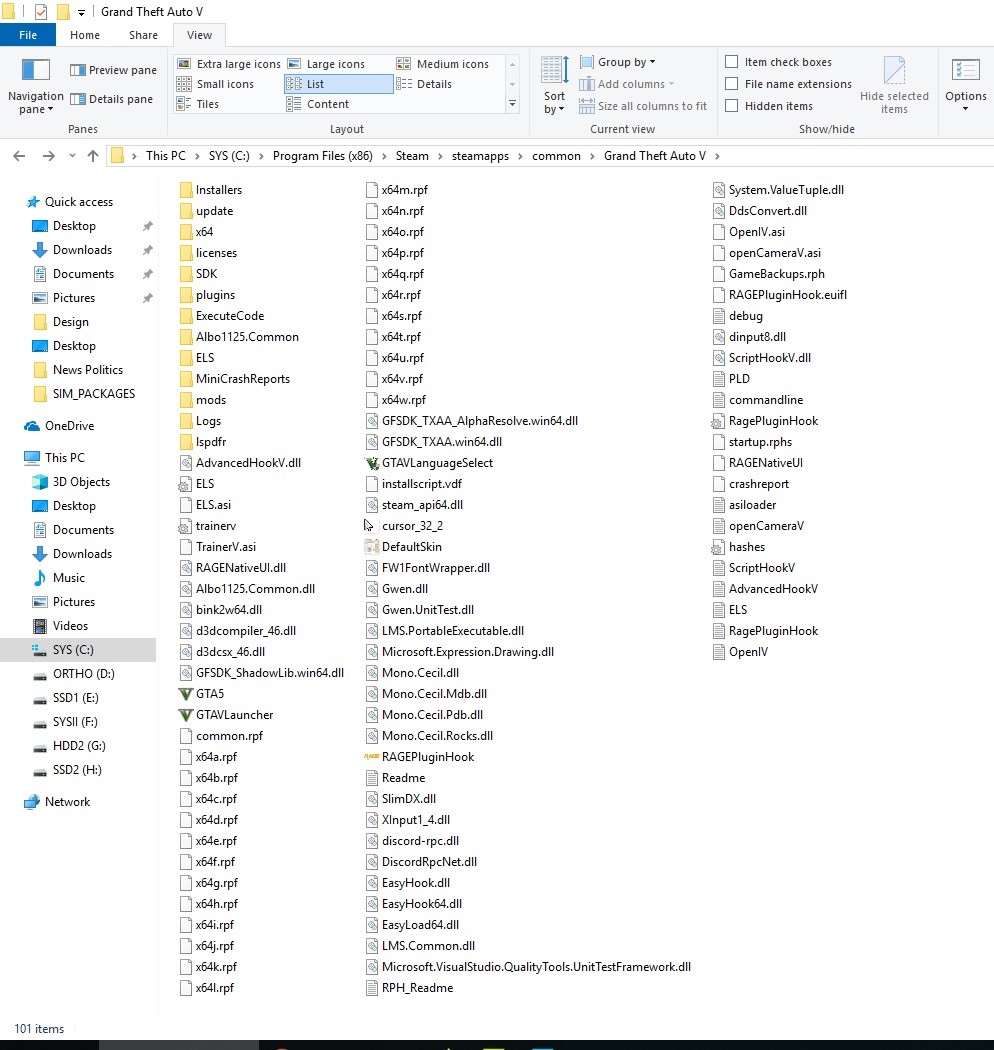The width and height of the screenshot is (994, 1050).
Task: Go back with the left arrow
Action: [19, 156]
